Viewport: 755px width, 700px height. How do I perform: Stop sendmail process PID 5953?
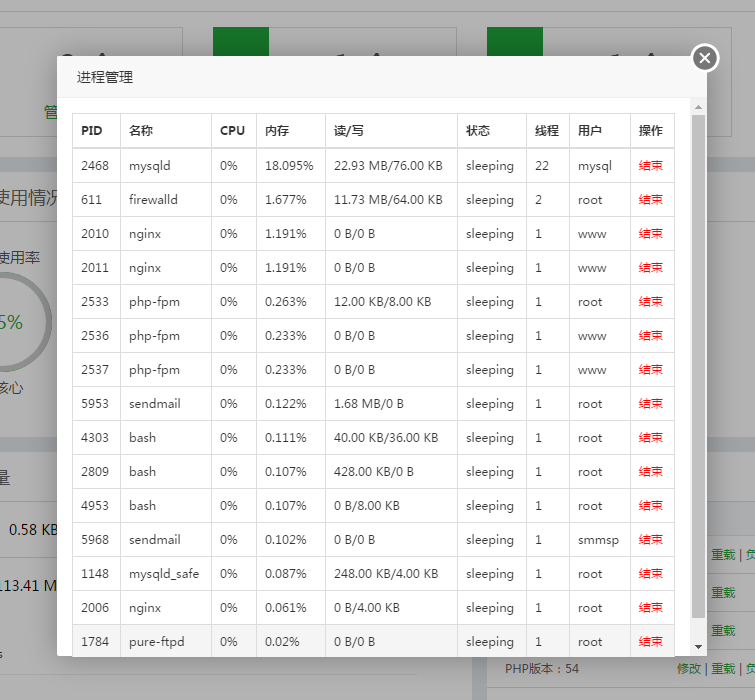pyautogui.click(x=650, y=404)
